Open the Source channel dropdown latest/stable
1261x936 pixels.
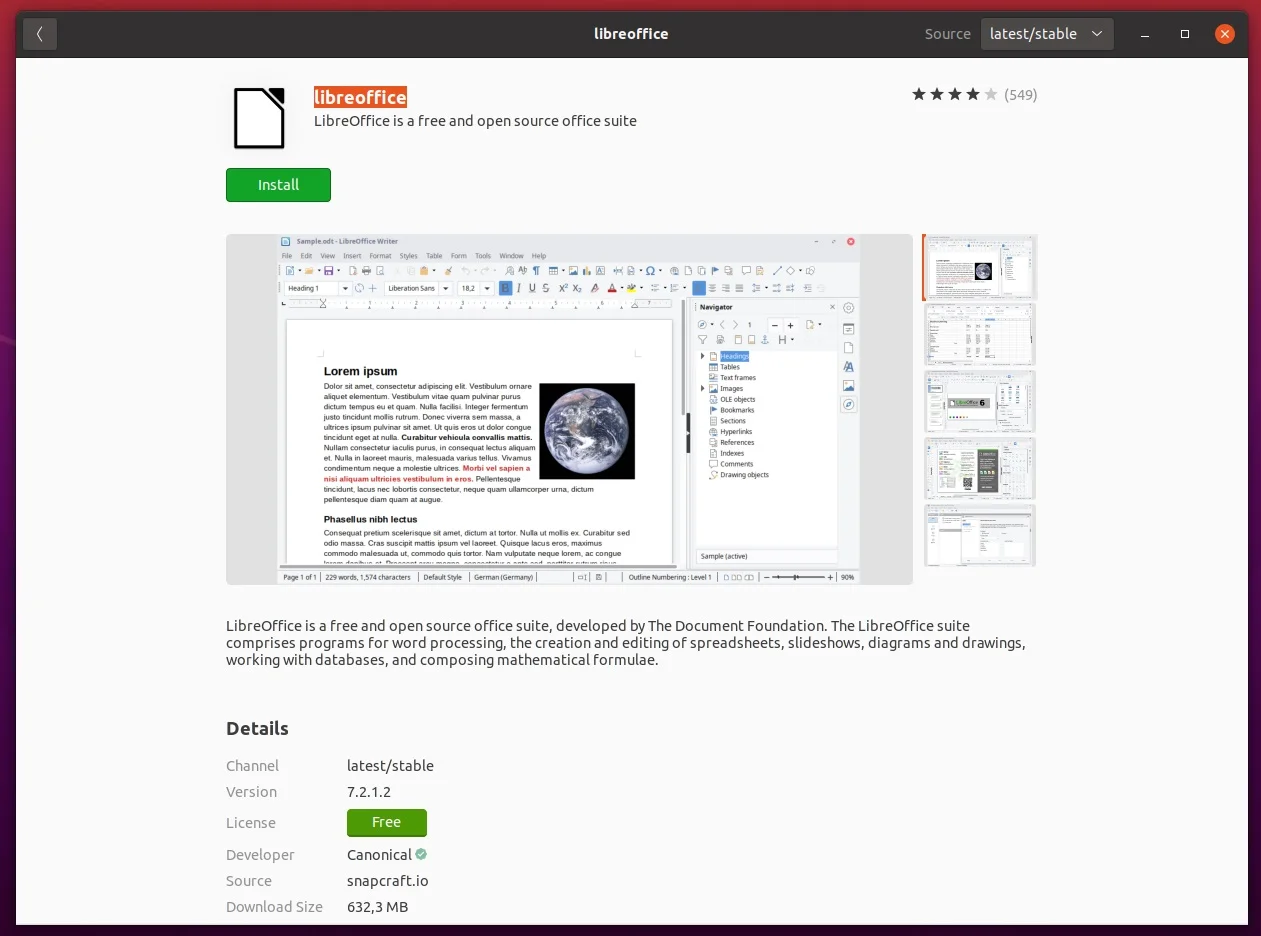coord(1047,34)
